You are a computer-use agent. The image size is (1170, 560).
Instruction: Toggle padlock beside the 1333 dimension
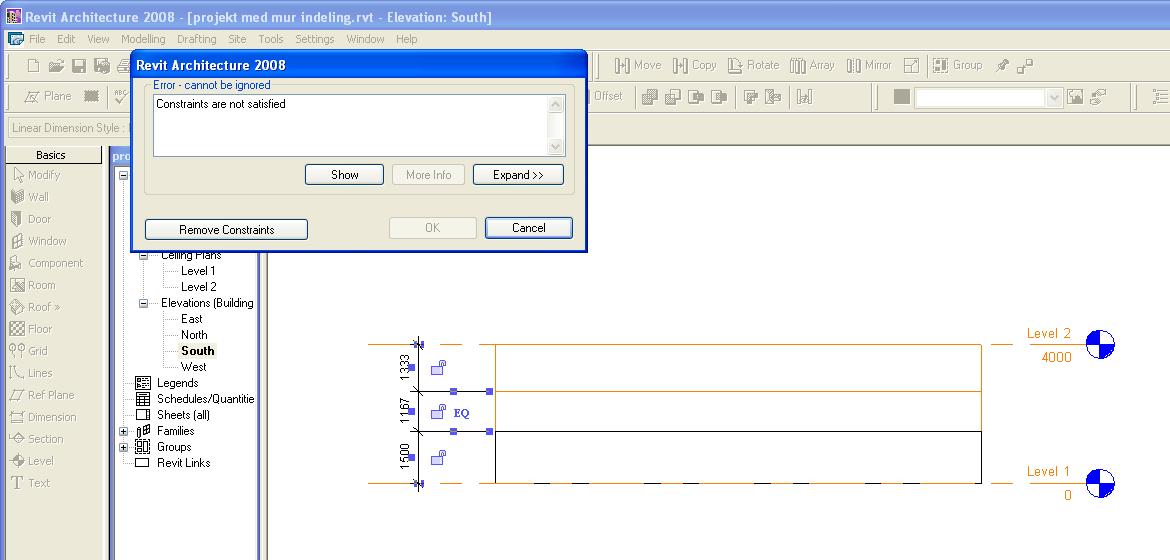pos(439,367)
